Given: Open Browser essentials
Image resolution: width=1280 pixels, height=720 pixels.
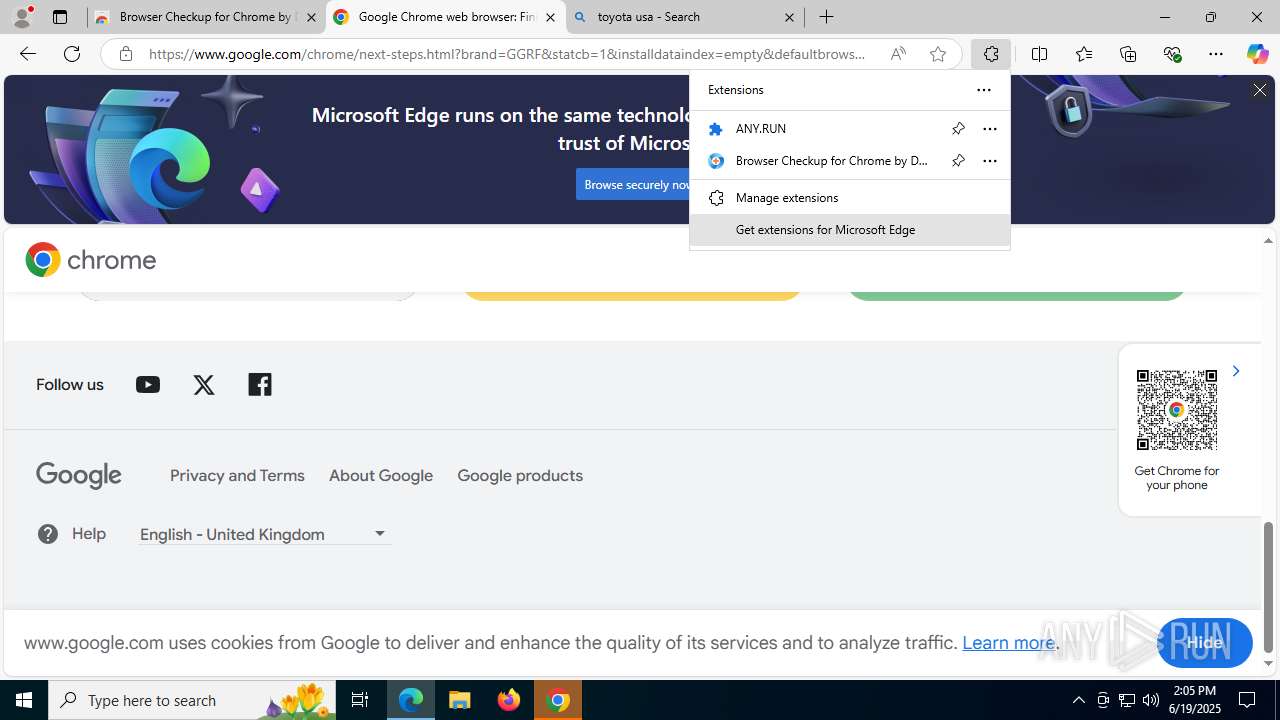Looking at the screenshot, I should (x=1172, y=54).
